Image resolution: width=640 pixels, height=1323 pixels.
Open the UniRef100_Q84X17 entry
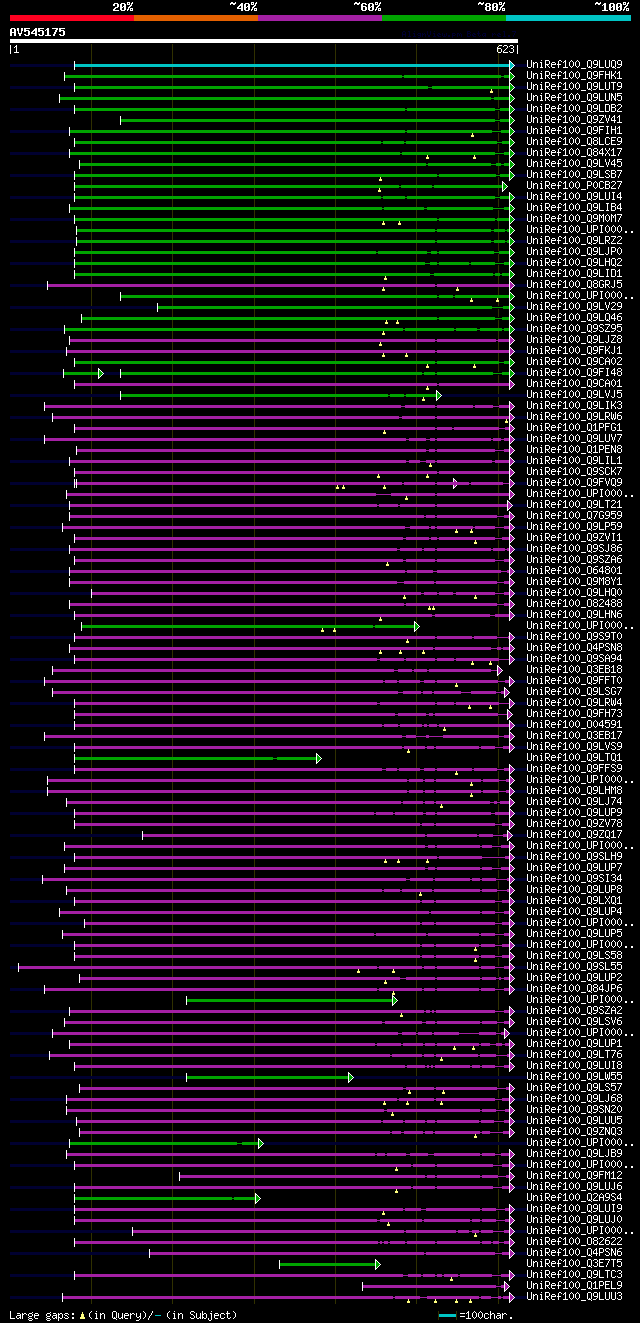point(575,153)
